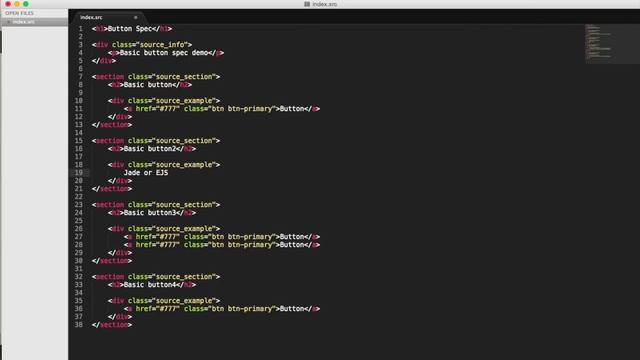
Task: Click the closing section tag on line 38
Action: point(112,325)
